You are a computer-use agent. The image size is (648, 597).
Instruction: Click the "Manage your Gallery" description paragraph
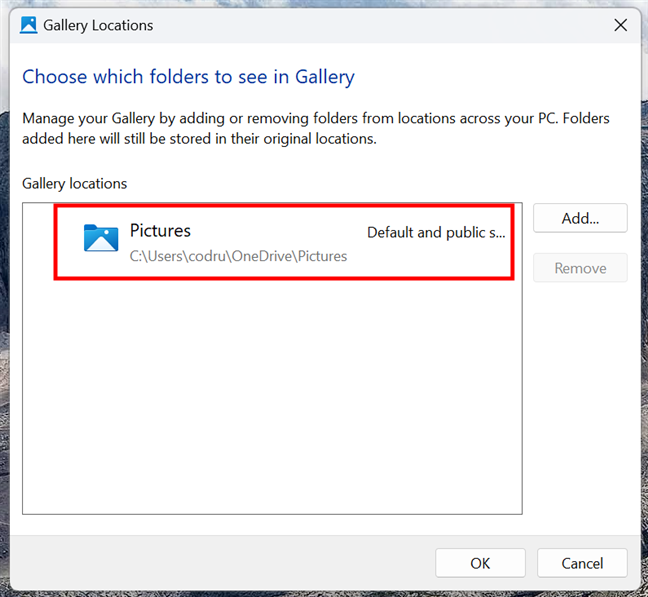(315, 128)
